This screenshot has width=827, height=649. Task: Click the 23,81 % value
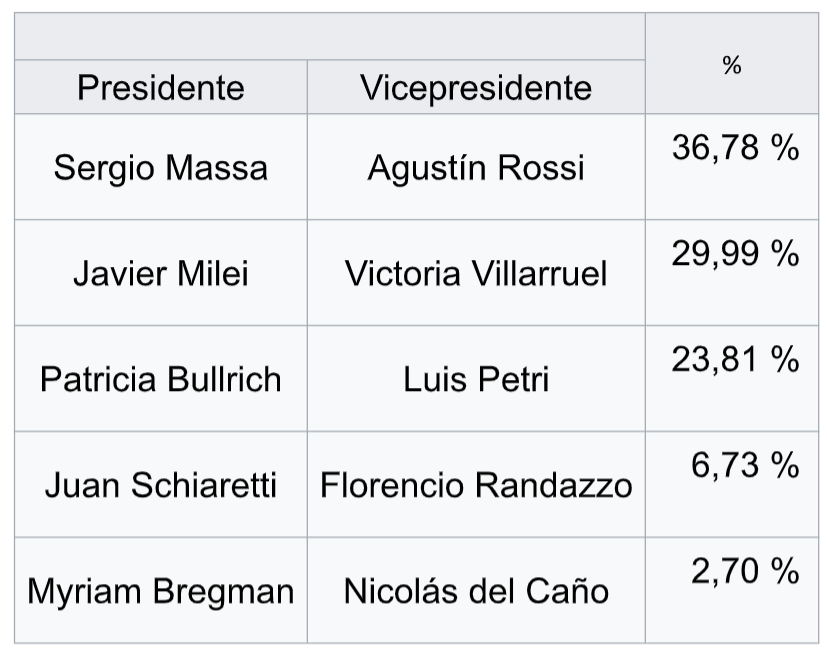click(x=735, y=360)
